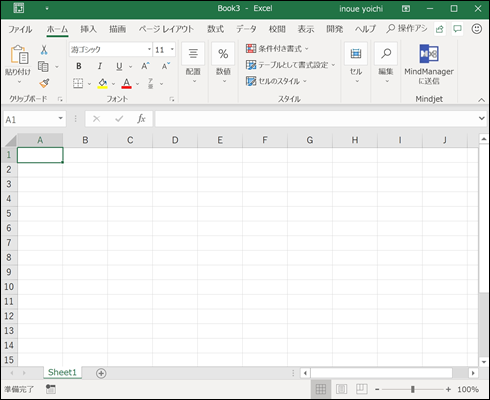Screen dimensions: 490x400
Task: Click the Copy icon in the clipboard group
Action: pyautogui.click(x=43, y=66)
